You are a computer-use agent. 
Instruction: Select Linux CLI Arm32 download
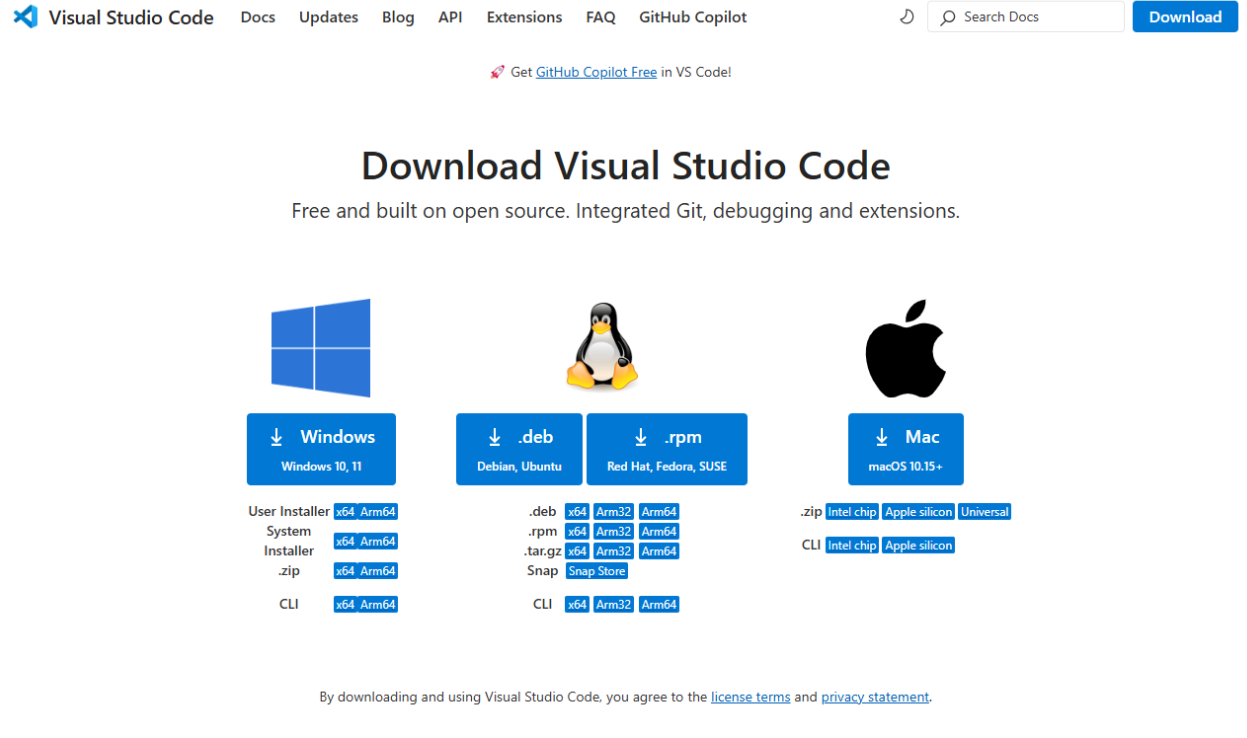(613, 604)
